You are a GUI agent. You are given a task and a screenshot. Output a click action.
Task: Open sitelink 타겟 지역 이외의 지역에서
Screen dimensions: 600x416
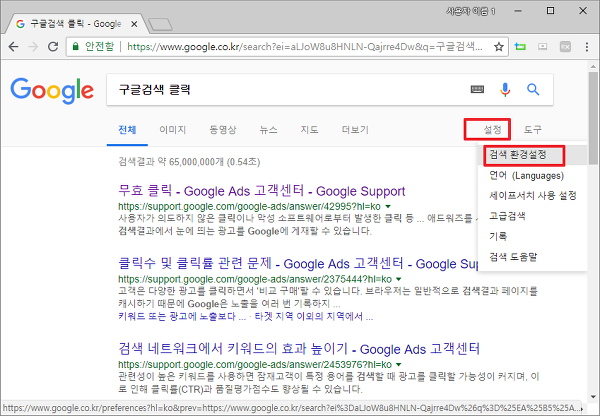point(314,316)
